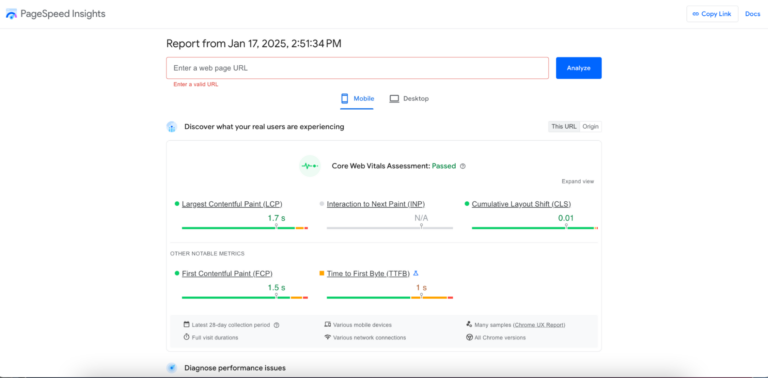
Task: Click the CLS distribution bar
Action: tap(535, 228)
